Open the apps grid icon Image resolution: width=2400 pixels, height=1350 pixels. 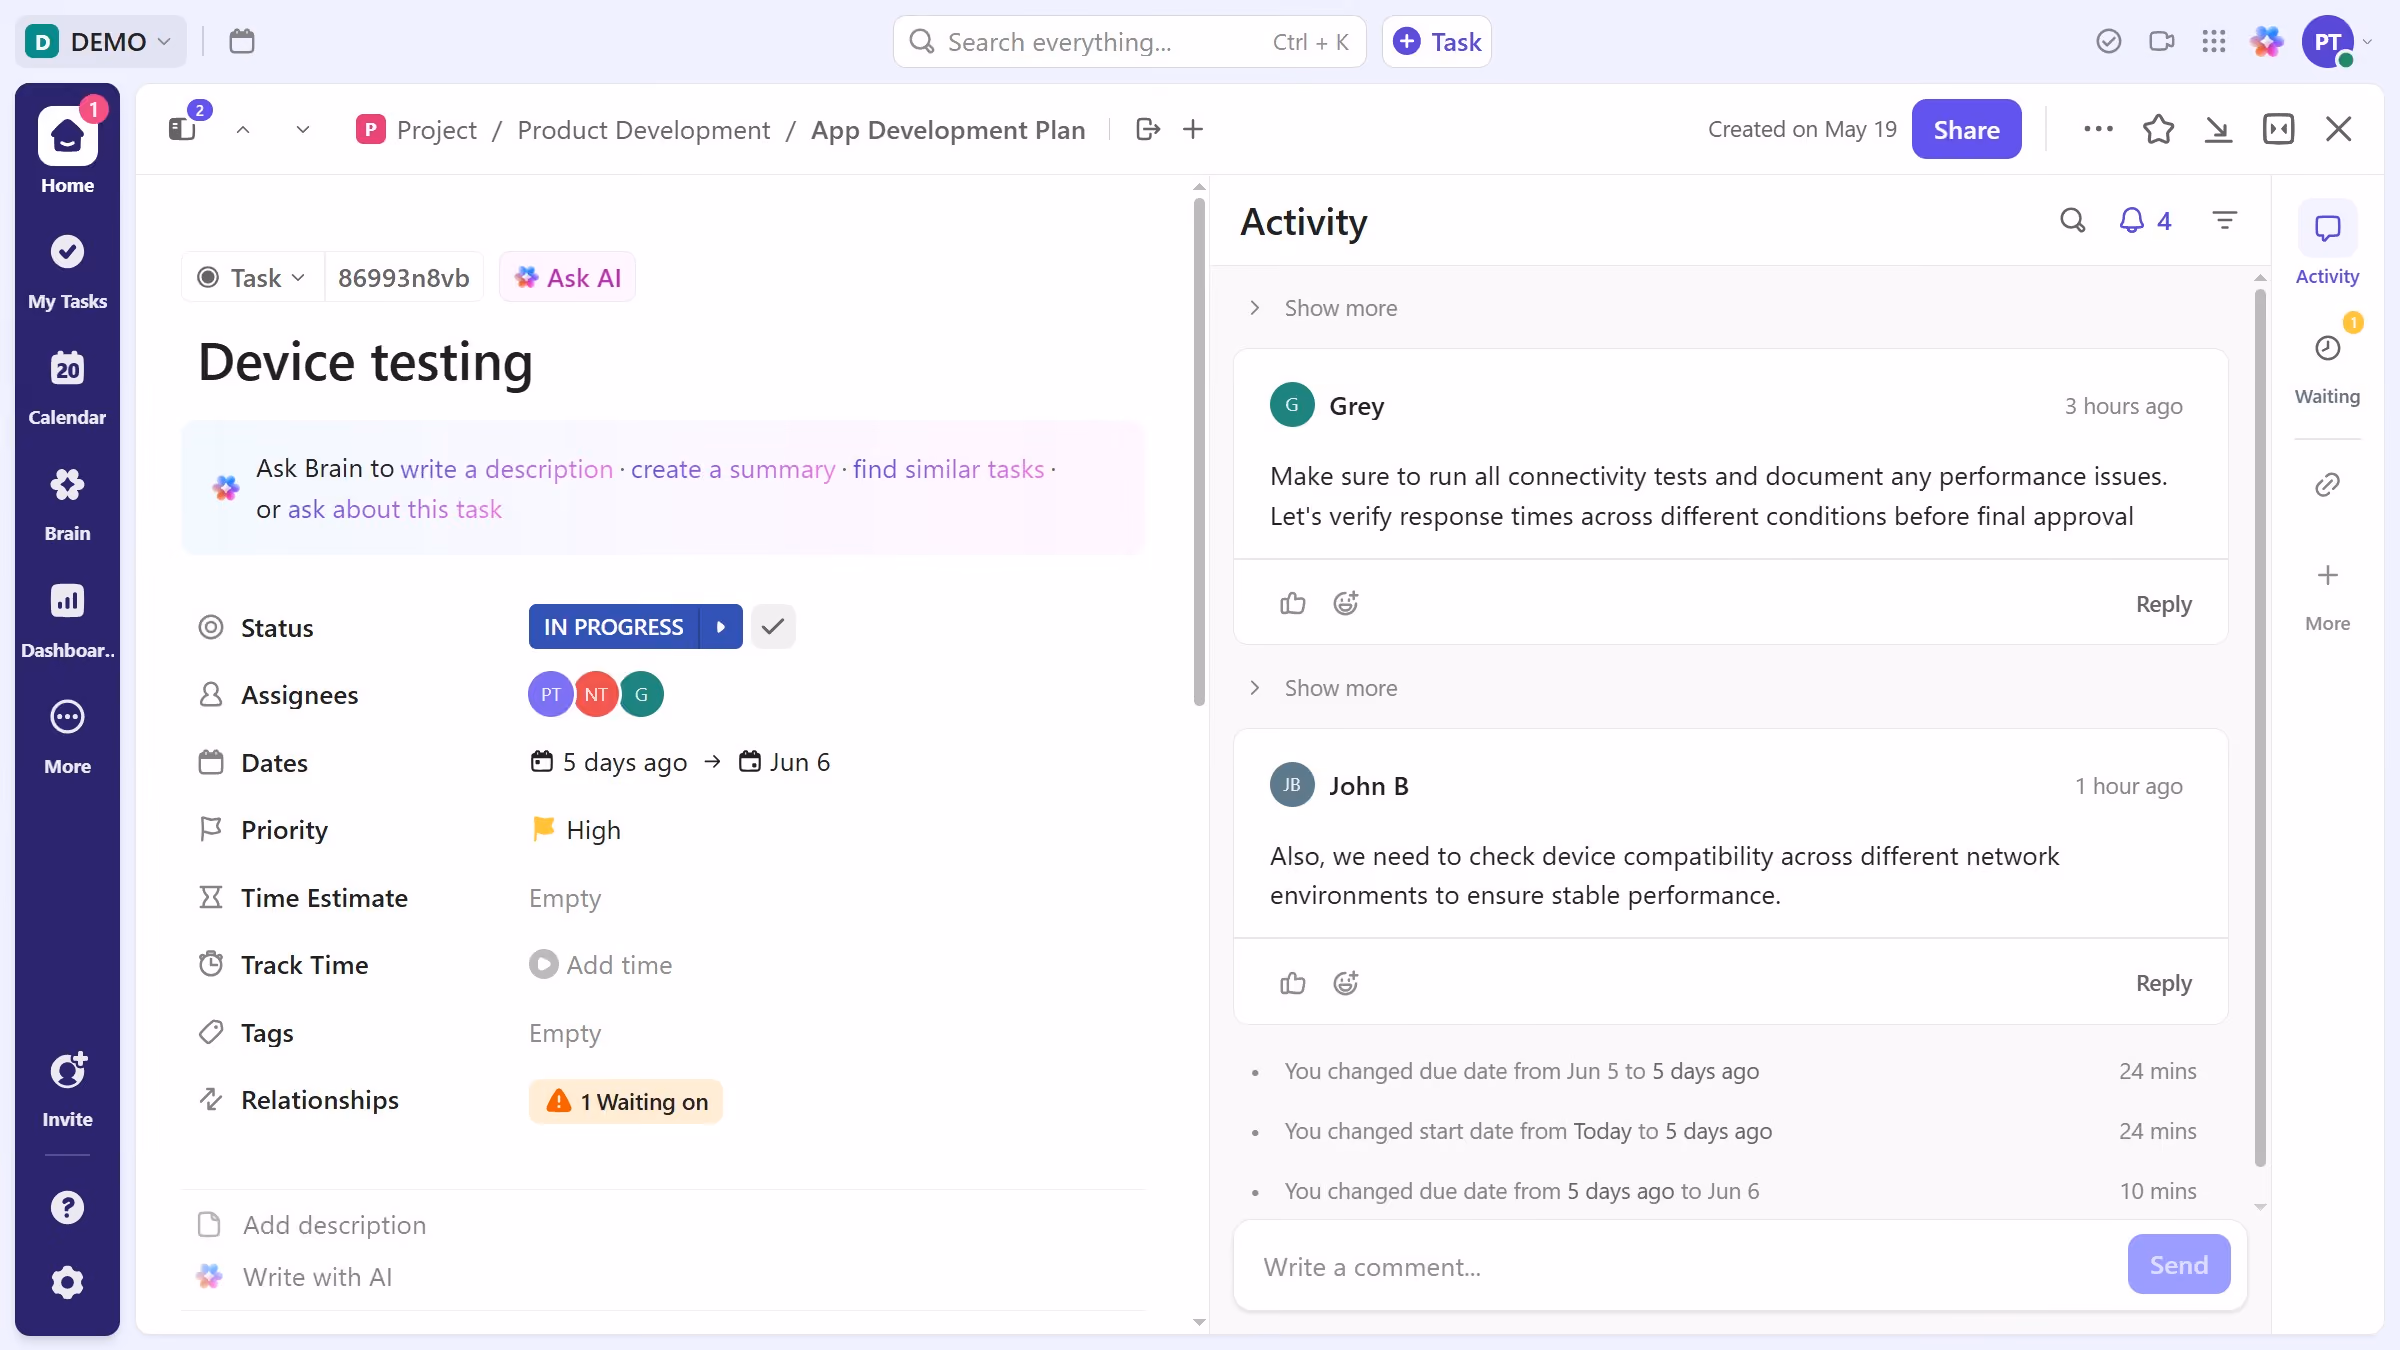click(2214, 41)
